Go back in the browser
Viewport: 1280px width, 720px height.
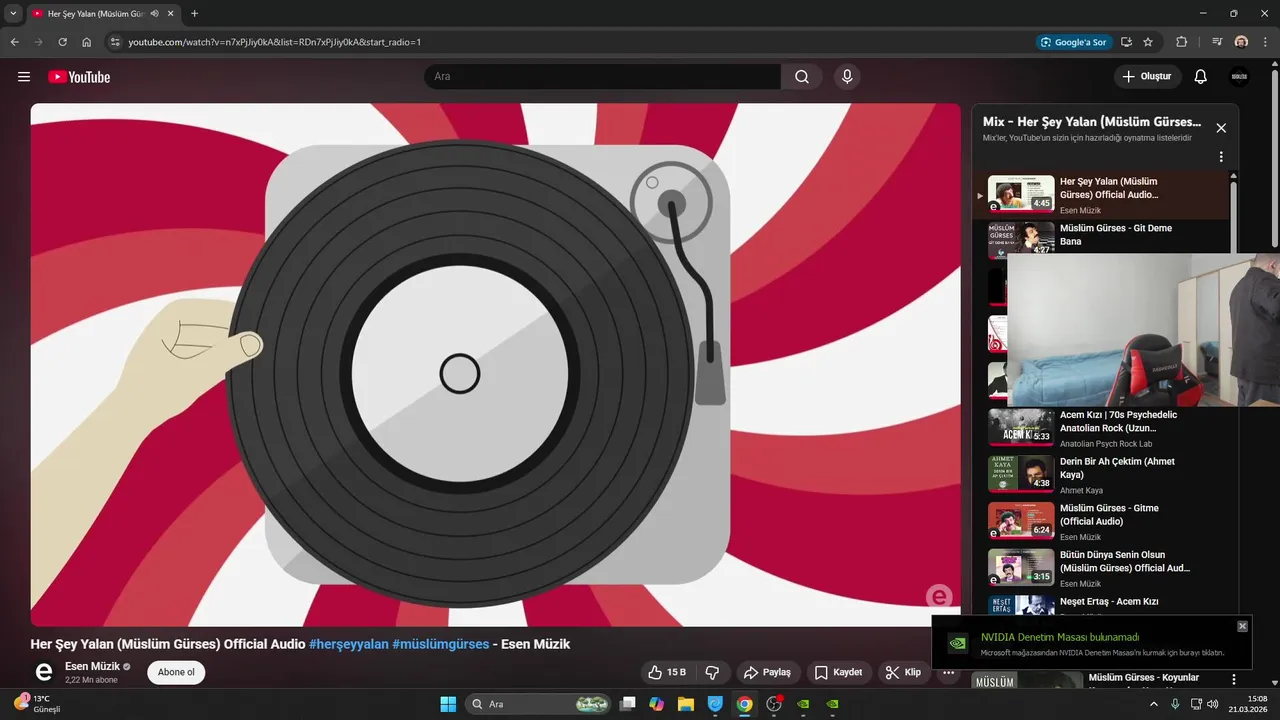point(15,42)
